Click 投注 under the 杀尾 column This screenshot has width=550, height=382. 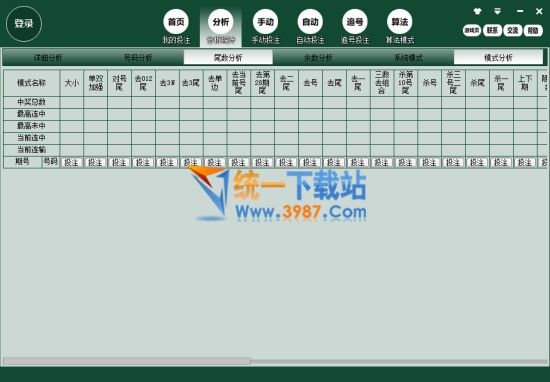pos(477,162)
